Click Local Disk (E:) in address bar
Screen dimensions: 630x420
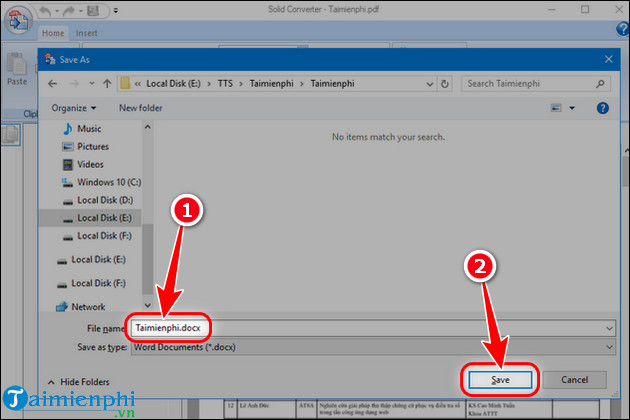click(x=173, y=84)
